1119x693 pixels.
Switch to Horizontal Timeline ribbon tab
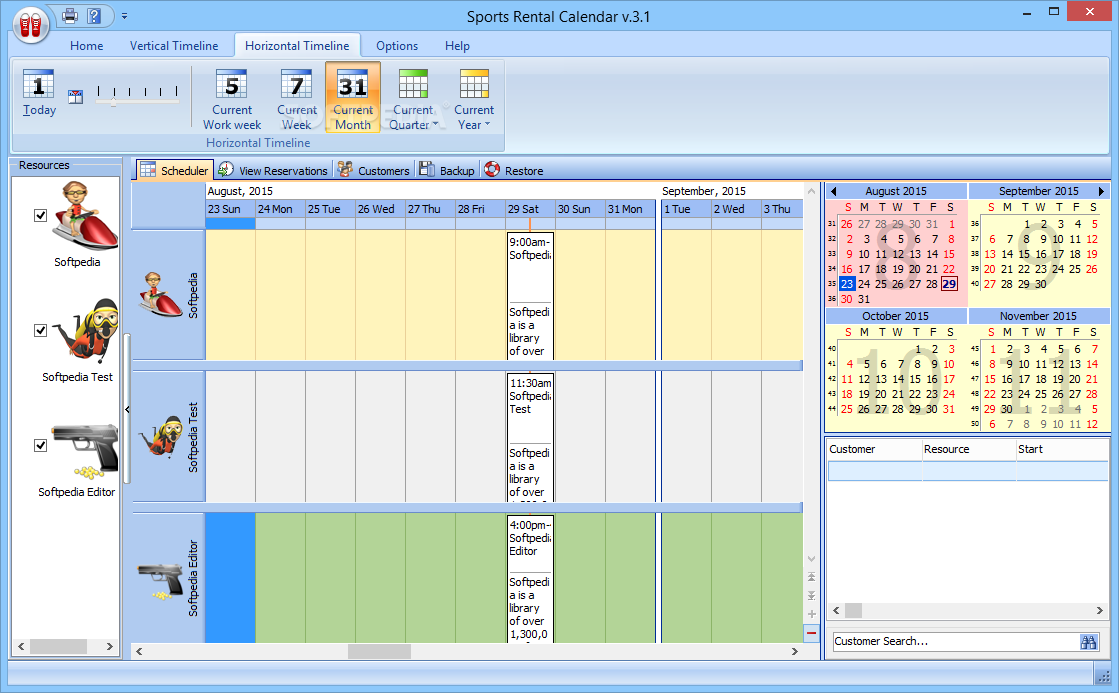point(297,46)
